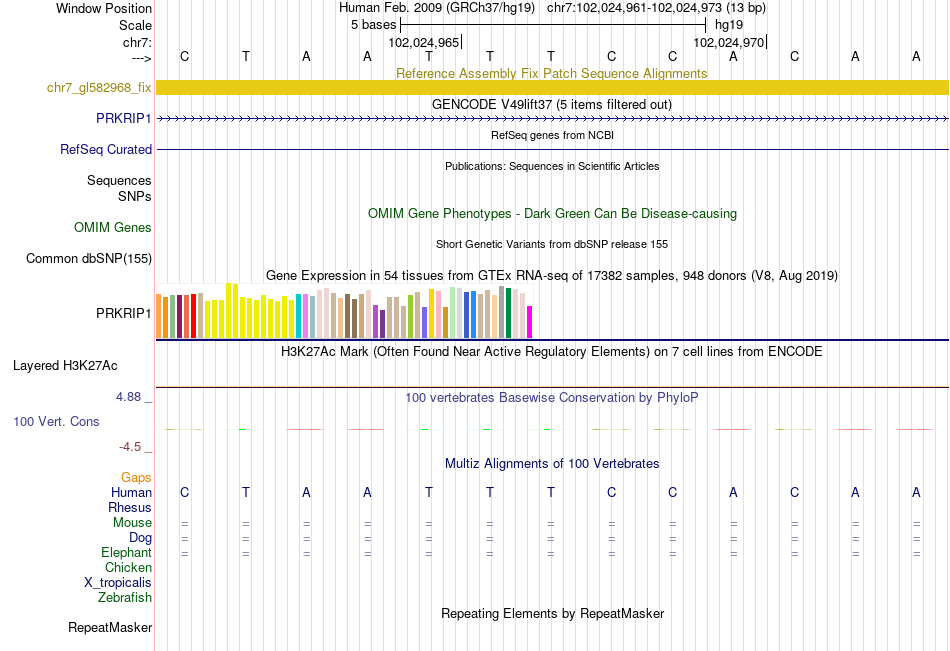Click the -4.5 PhyloP lower limit value
The width and height of the screenshot is (950, 651).
pos(130,447)
